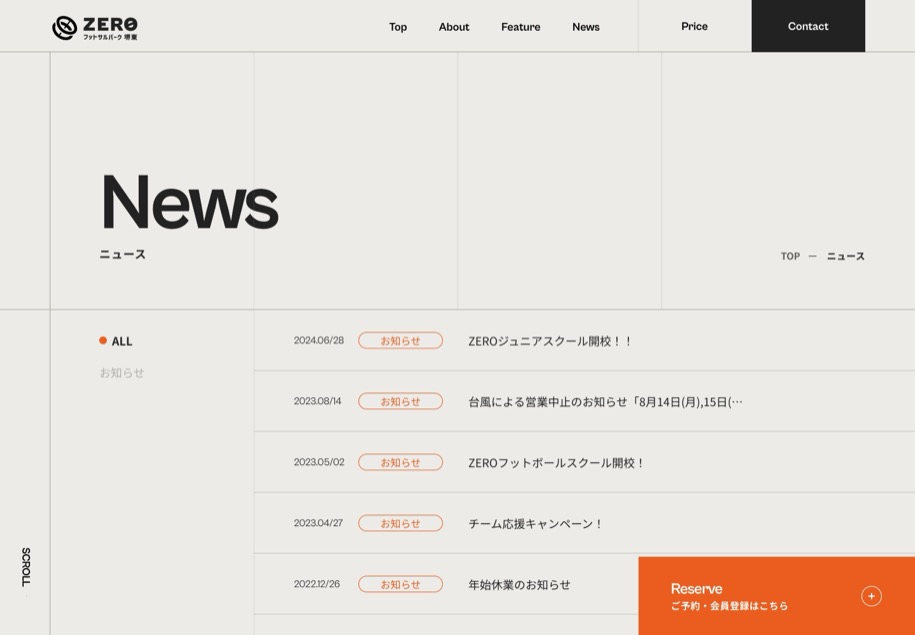
Task: Open the typhoon closure notice 台風による営業中止
Action: click(605, 402)
